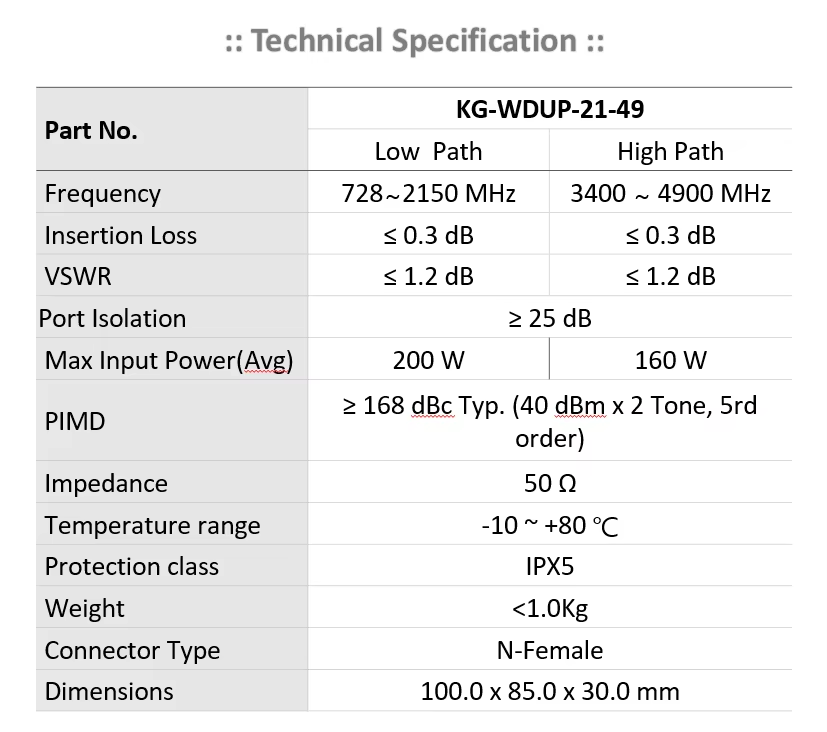Screen dimensions: 827x732
Task: Select the High Path column header
Action: click(x=670, y=151)
